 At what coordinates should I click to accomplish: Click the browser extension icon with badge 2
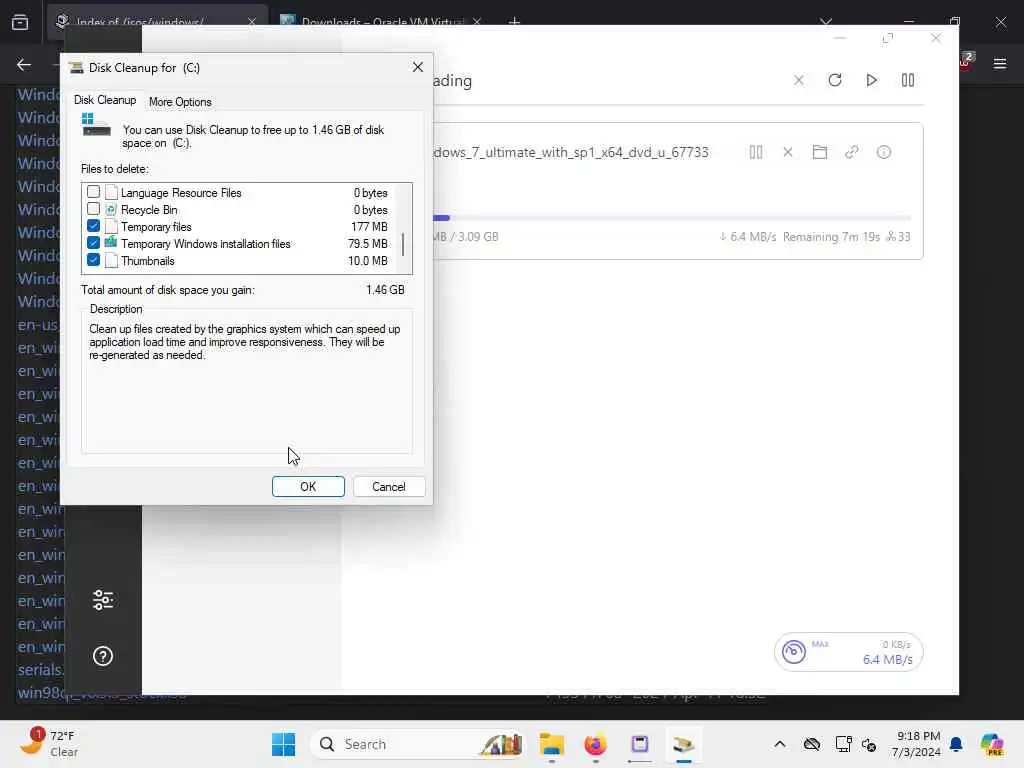click(x=966, y=61)
